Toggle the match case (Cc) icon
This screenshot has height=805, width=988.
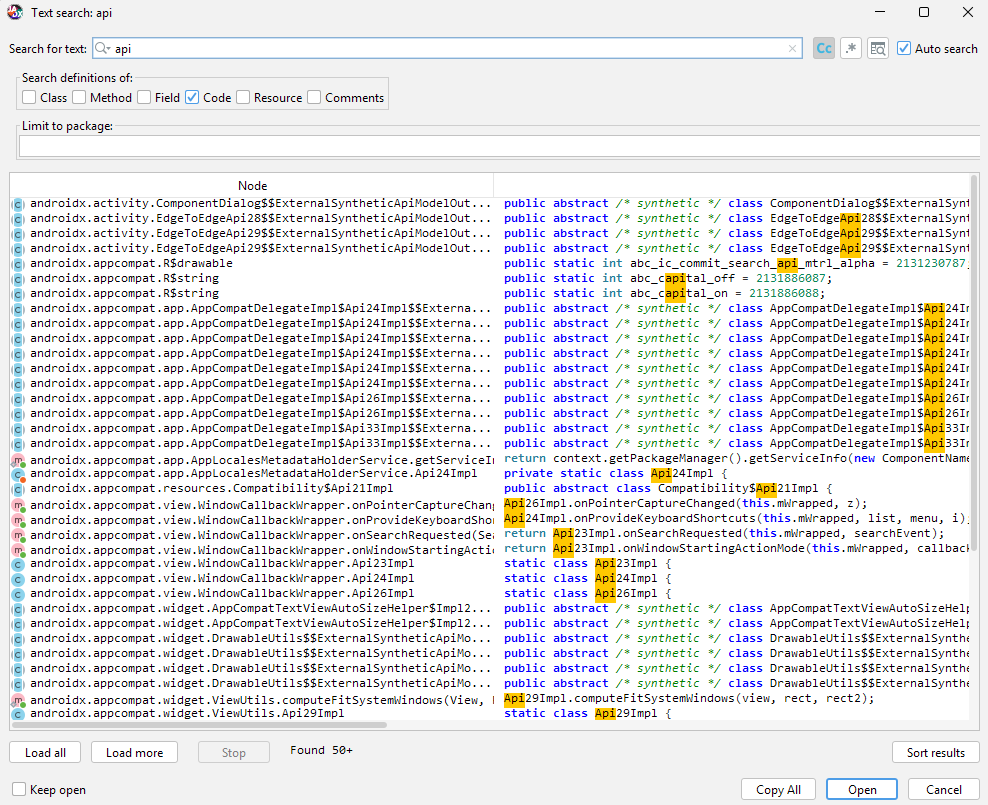tap(824, 48)
